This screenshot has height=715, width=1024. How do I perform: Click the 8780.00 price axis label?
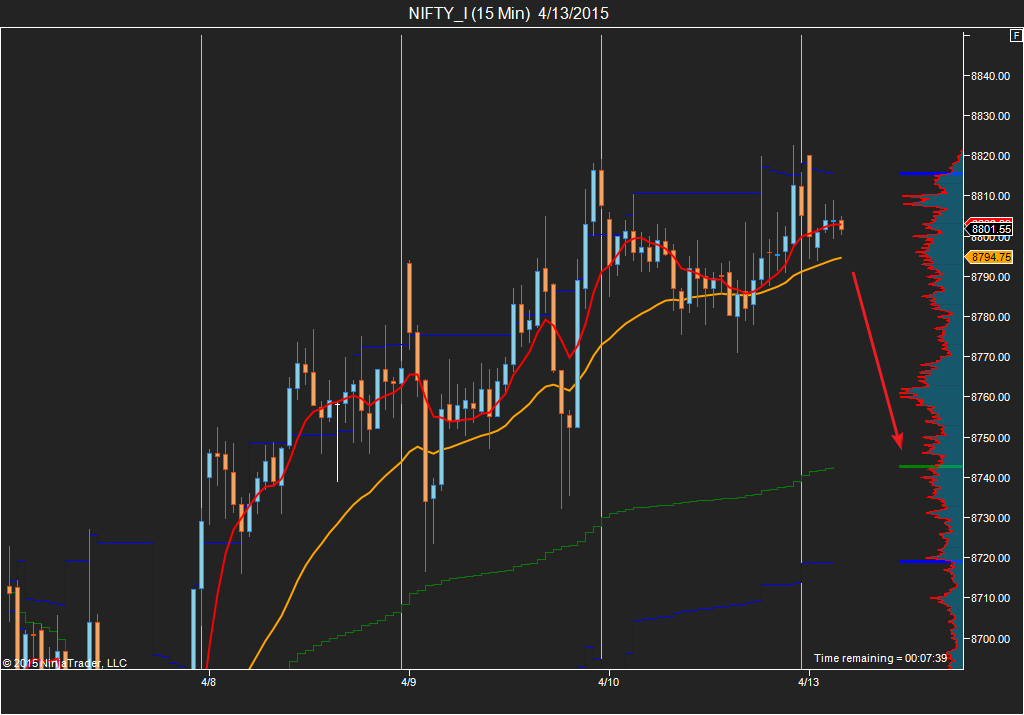pyautogui.click(x=990, y=317)
